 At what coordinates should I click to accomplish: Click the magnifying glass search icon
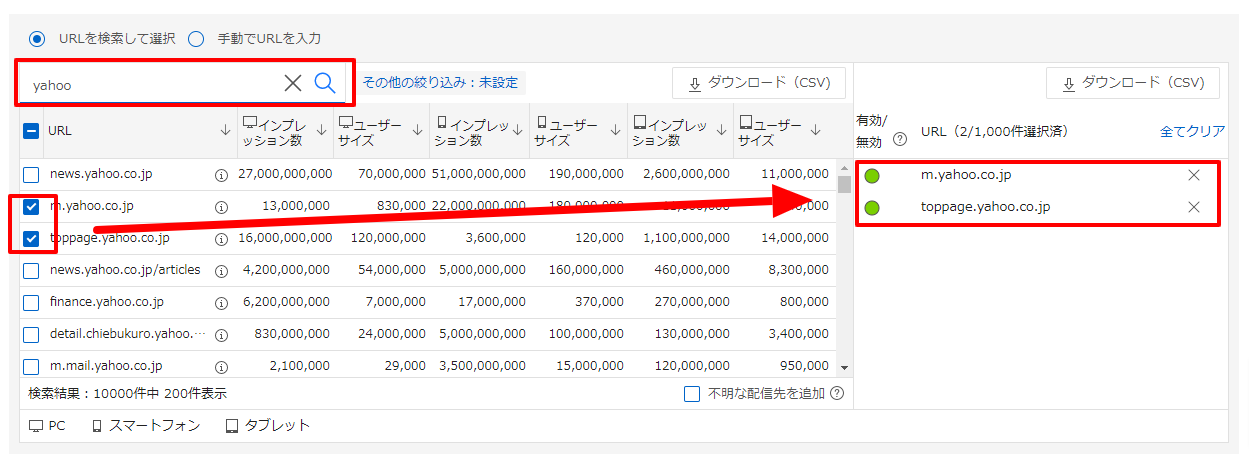point(325,83)
